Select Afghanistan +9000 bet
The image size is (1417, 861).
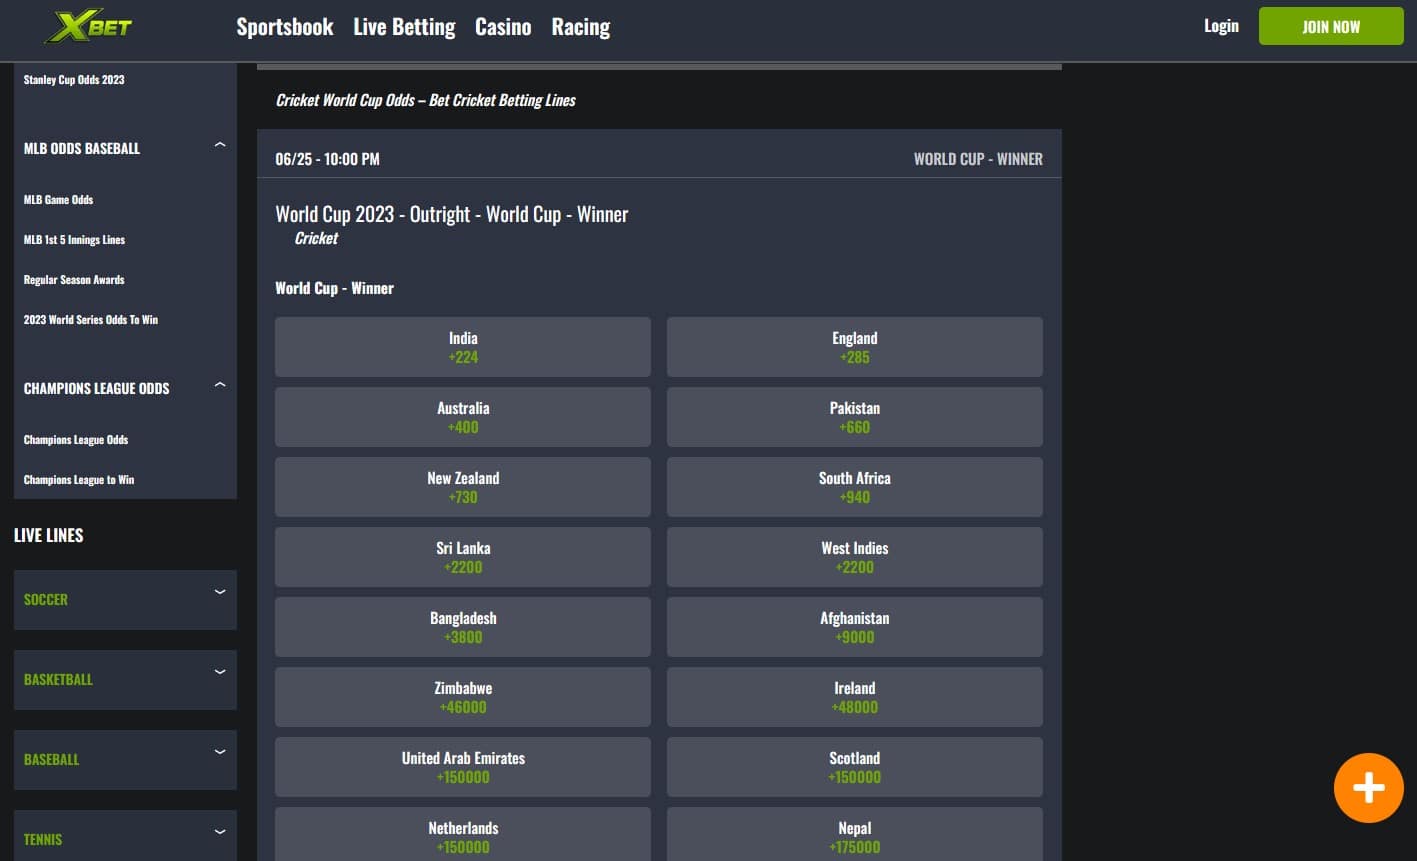855,627
